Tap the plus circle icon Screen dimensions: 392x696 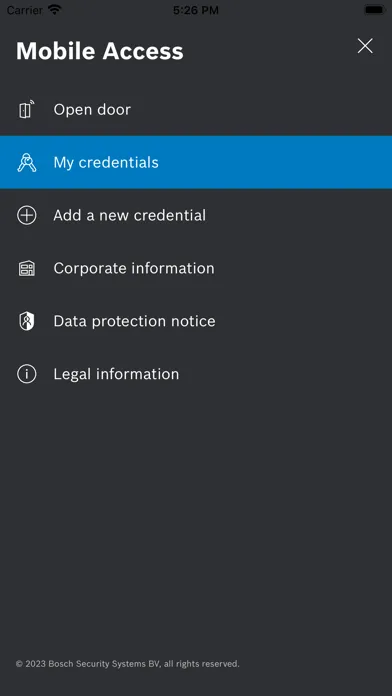click(27, 215)
